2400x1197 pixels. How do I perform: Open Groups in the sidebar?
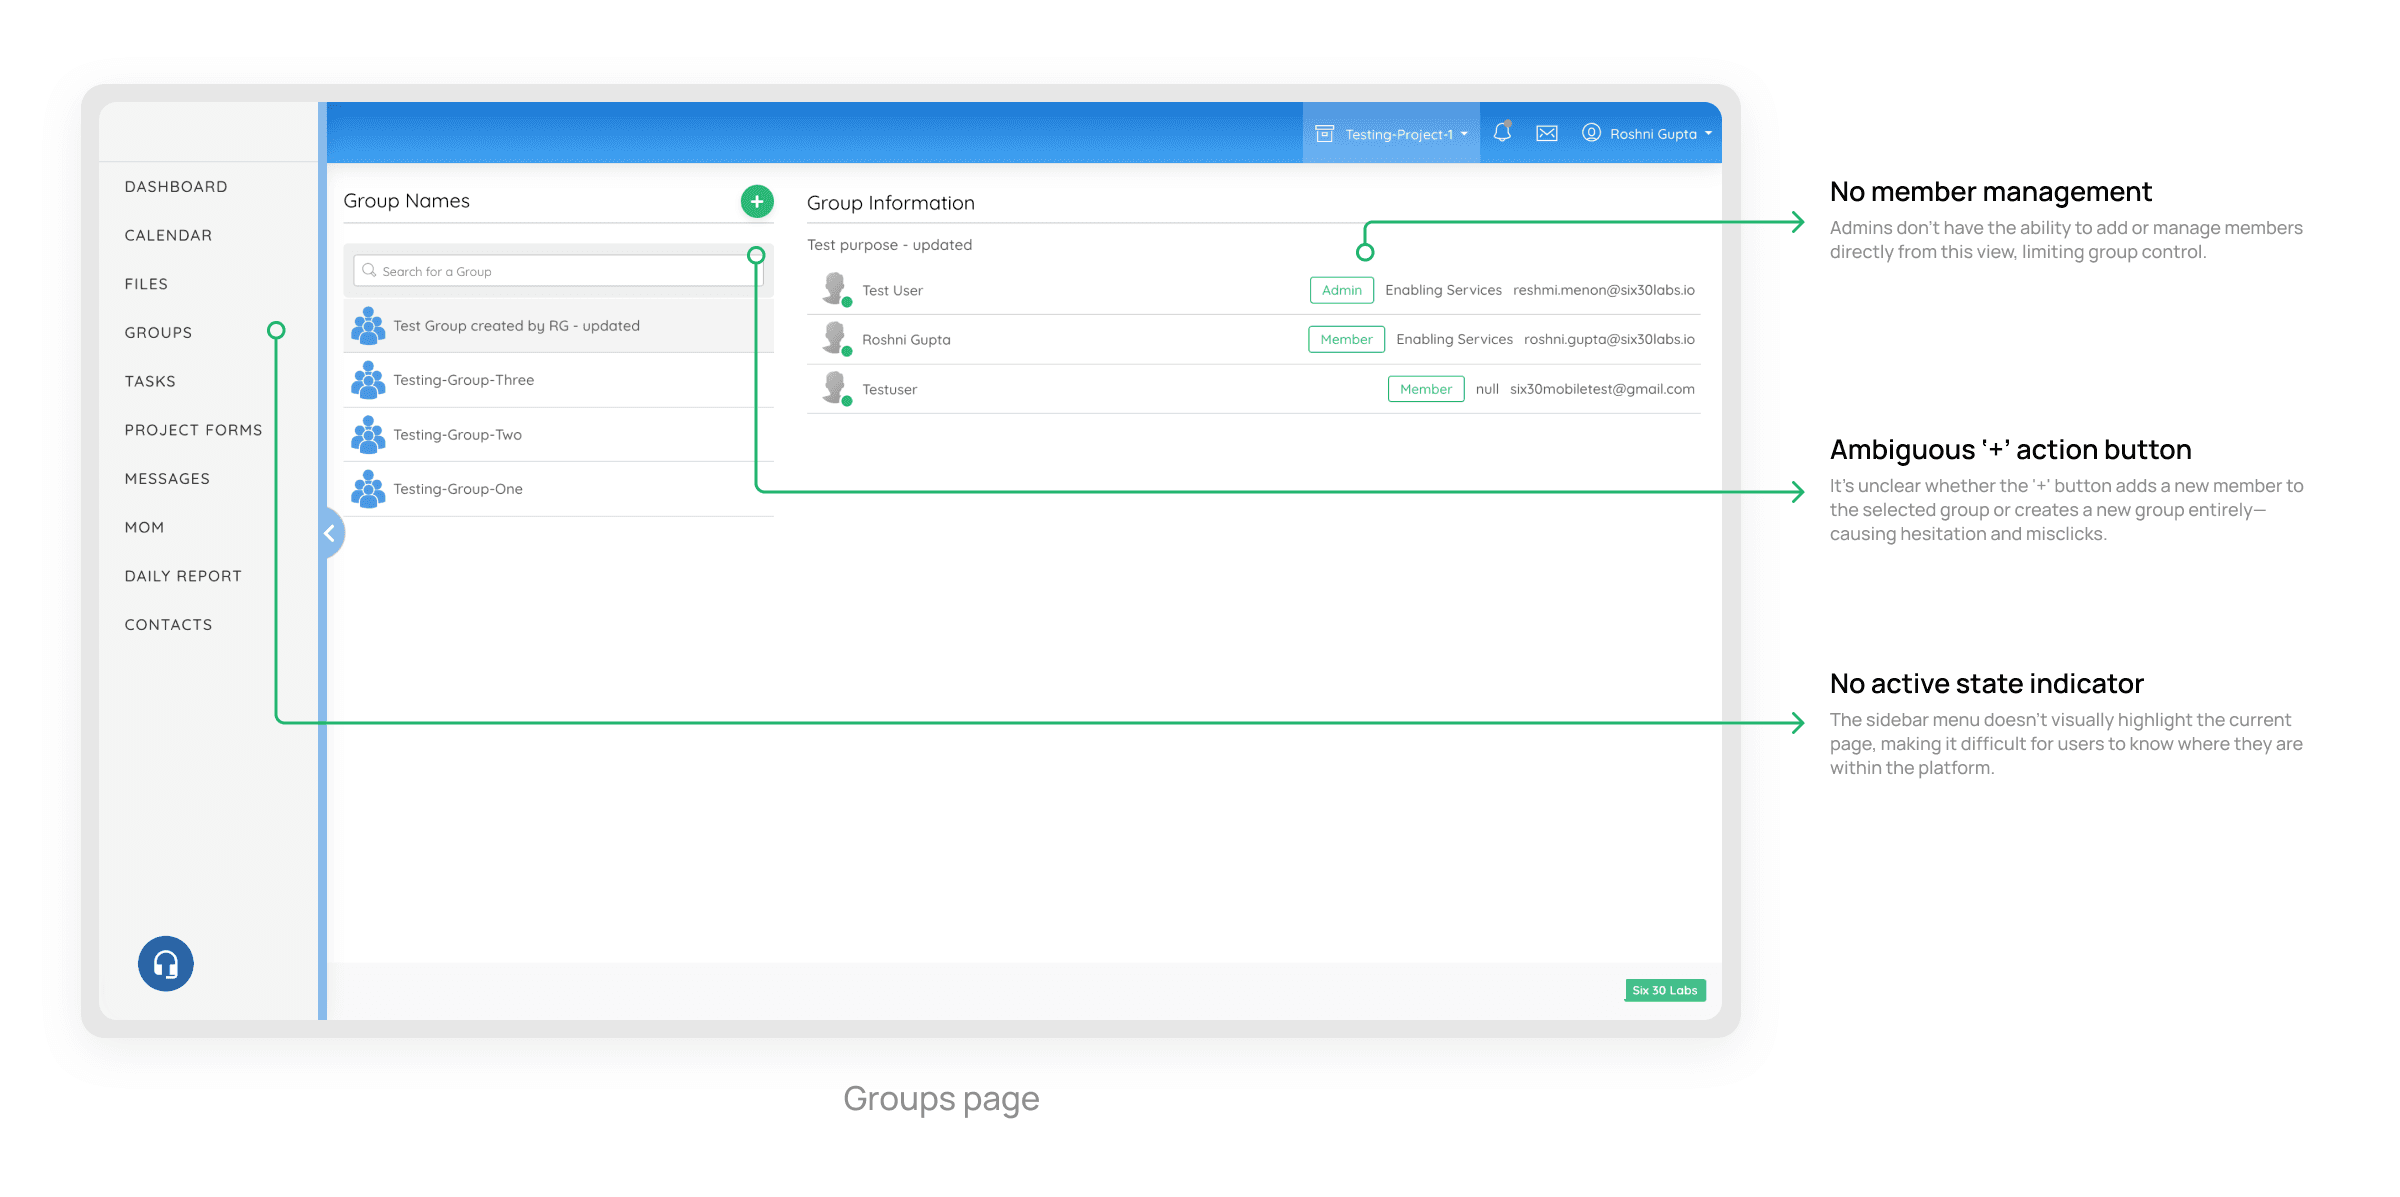158,333
